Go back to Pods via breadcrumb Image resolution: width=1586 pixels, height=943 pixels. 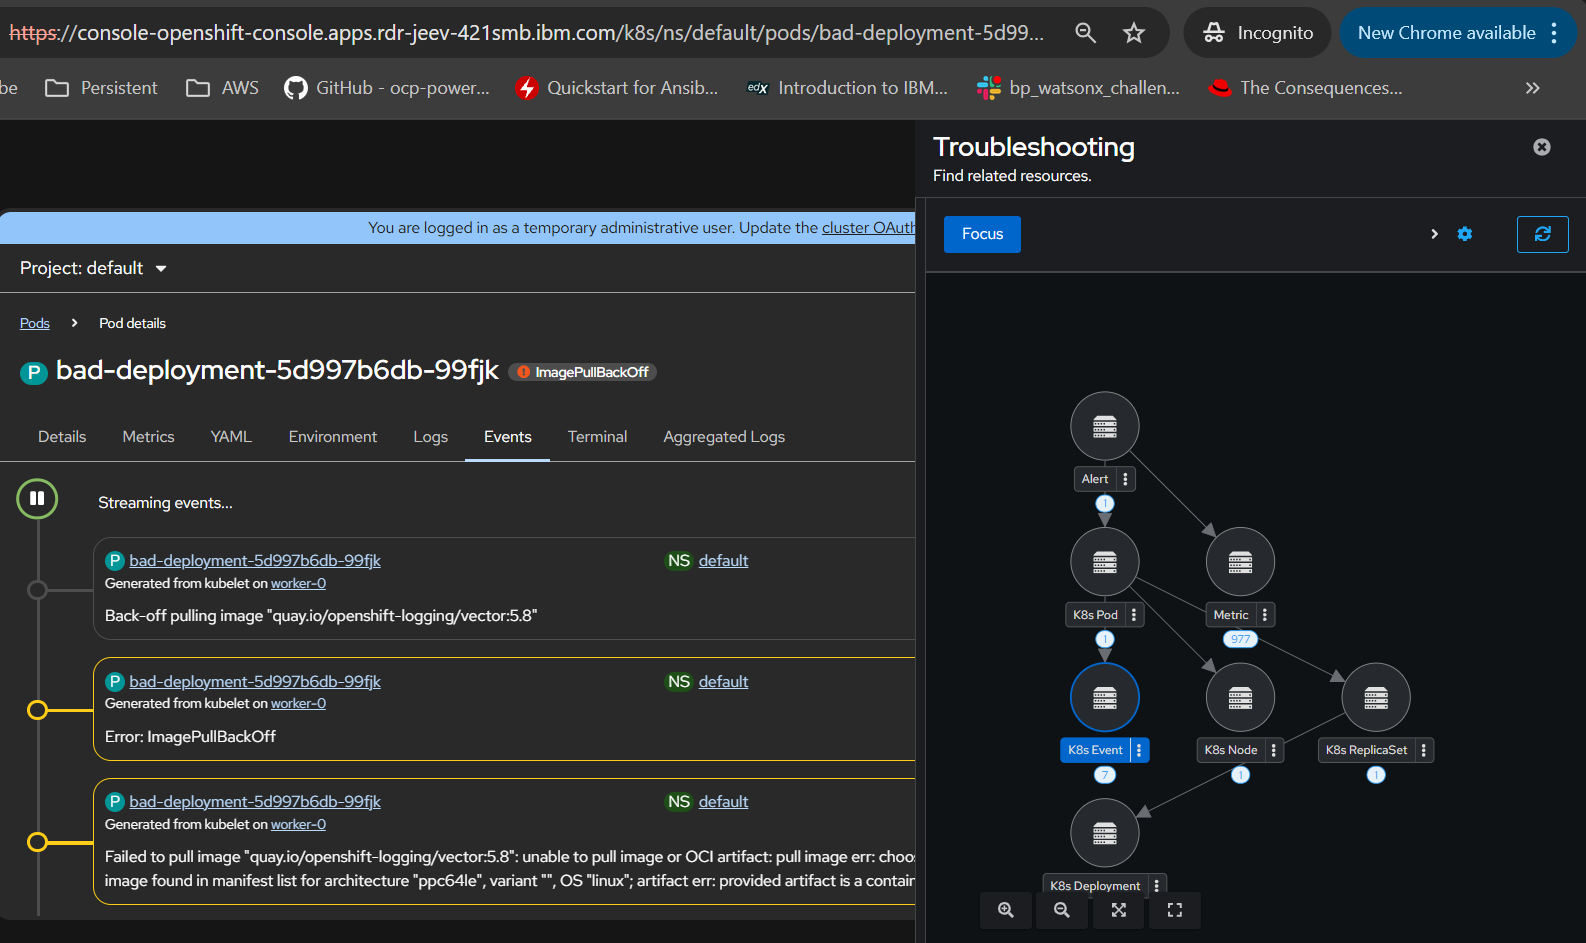35,323
